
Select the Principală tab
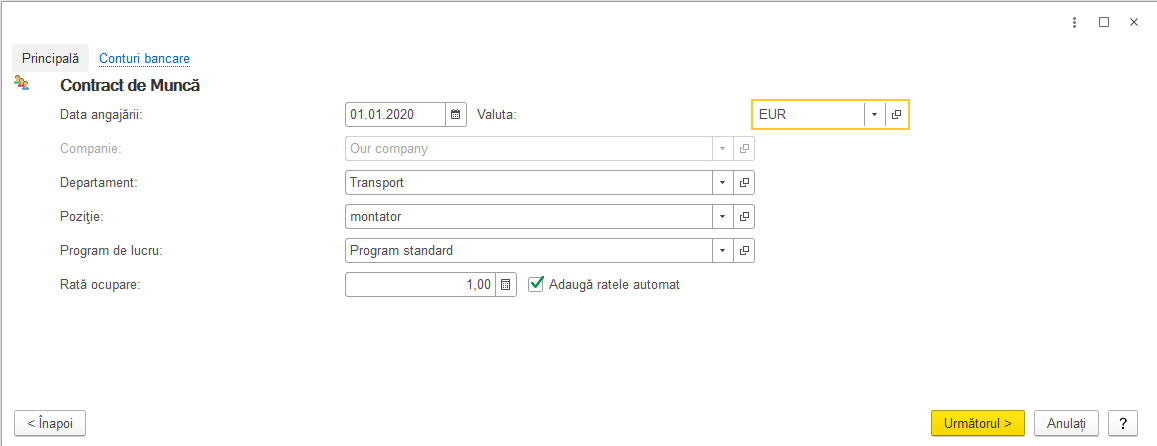(x=50, y=58)
